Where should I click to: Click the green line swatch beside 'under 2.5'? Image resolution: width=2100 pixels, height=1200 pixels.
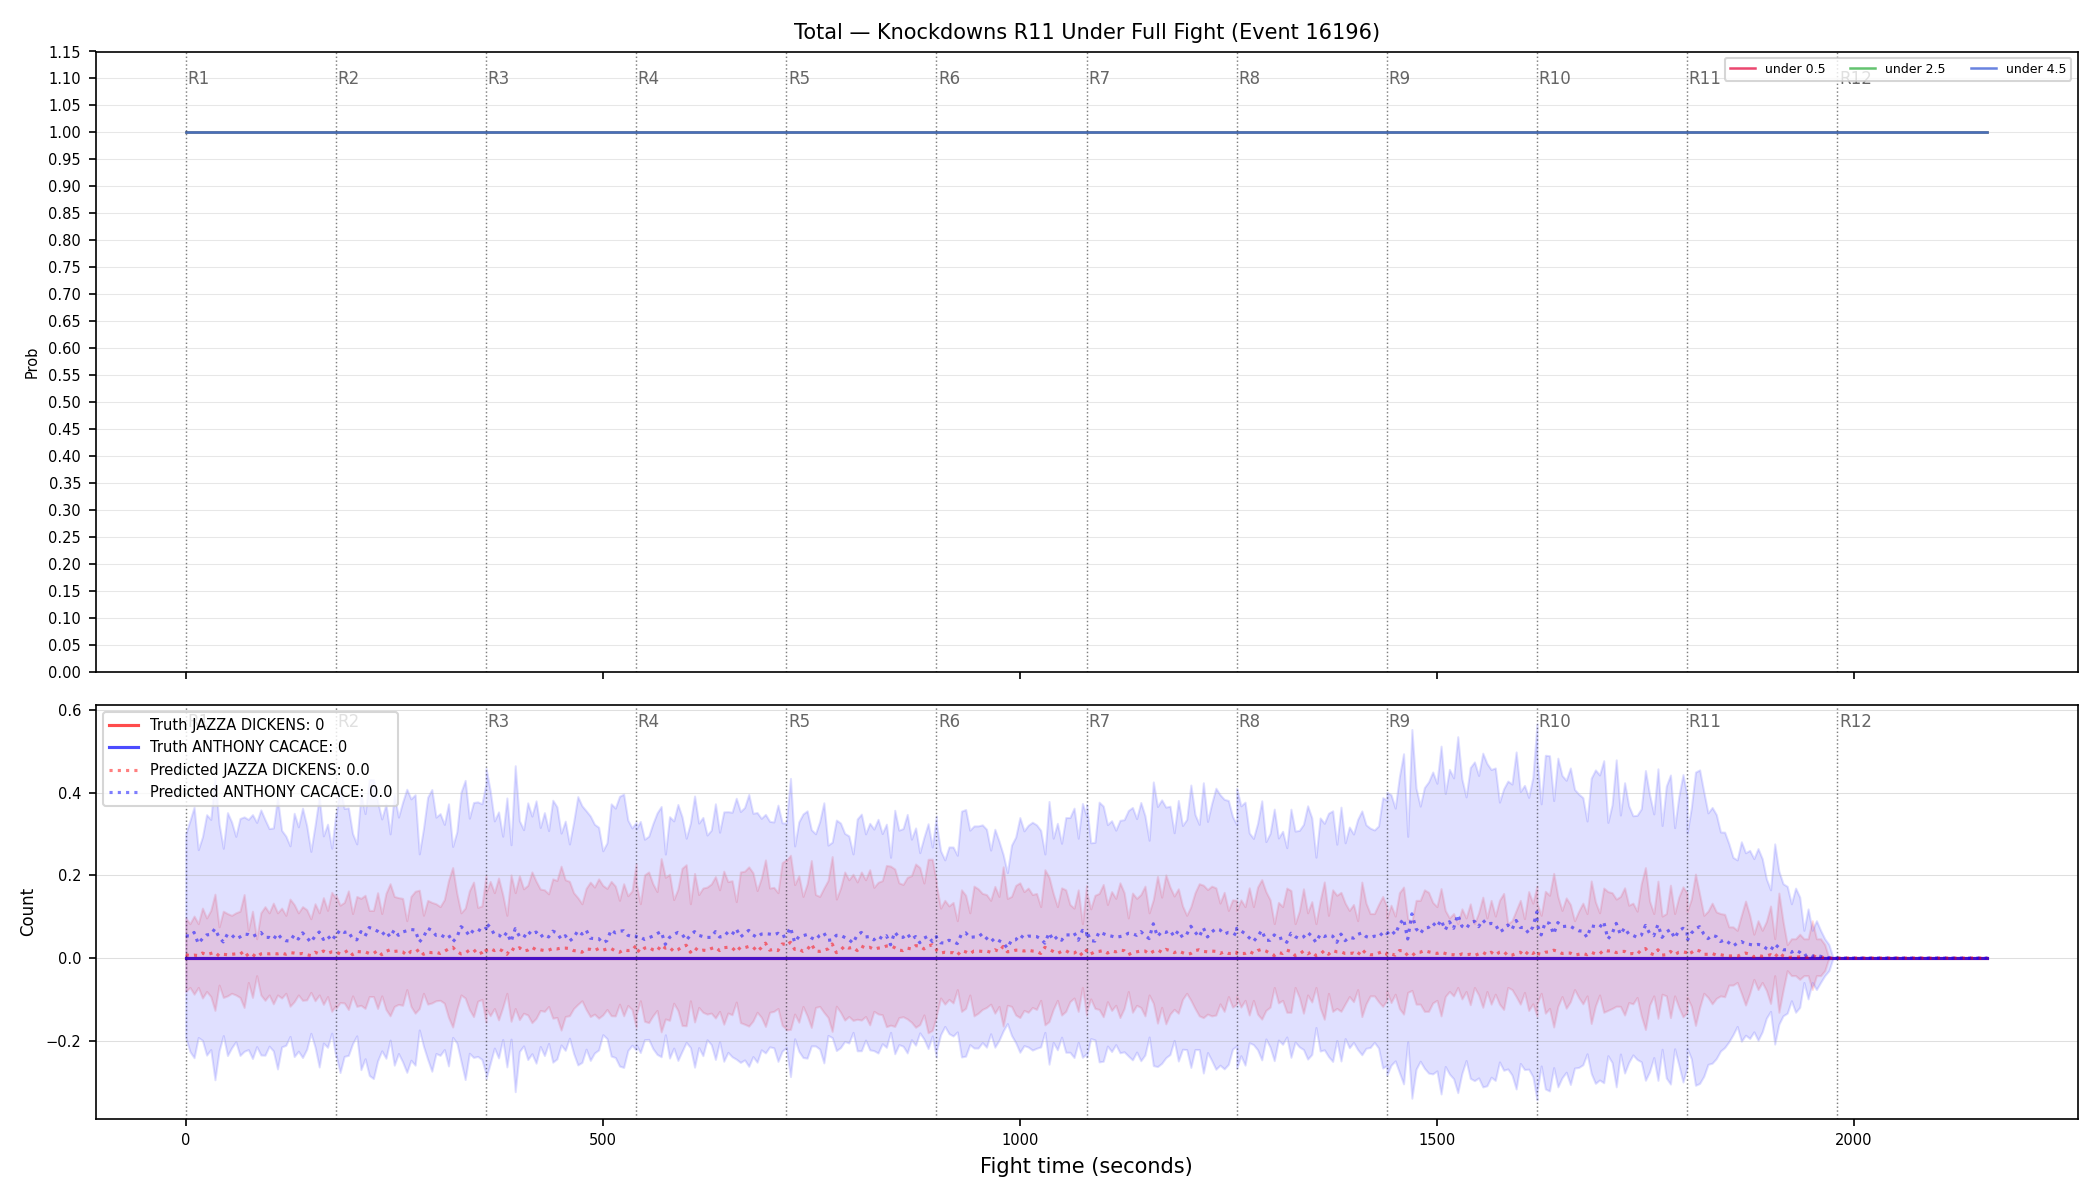(x=1863, y=69)
